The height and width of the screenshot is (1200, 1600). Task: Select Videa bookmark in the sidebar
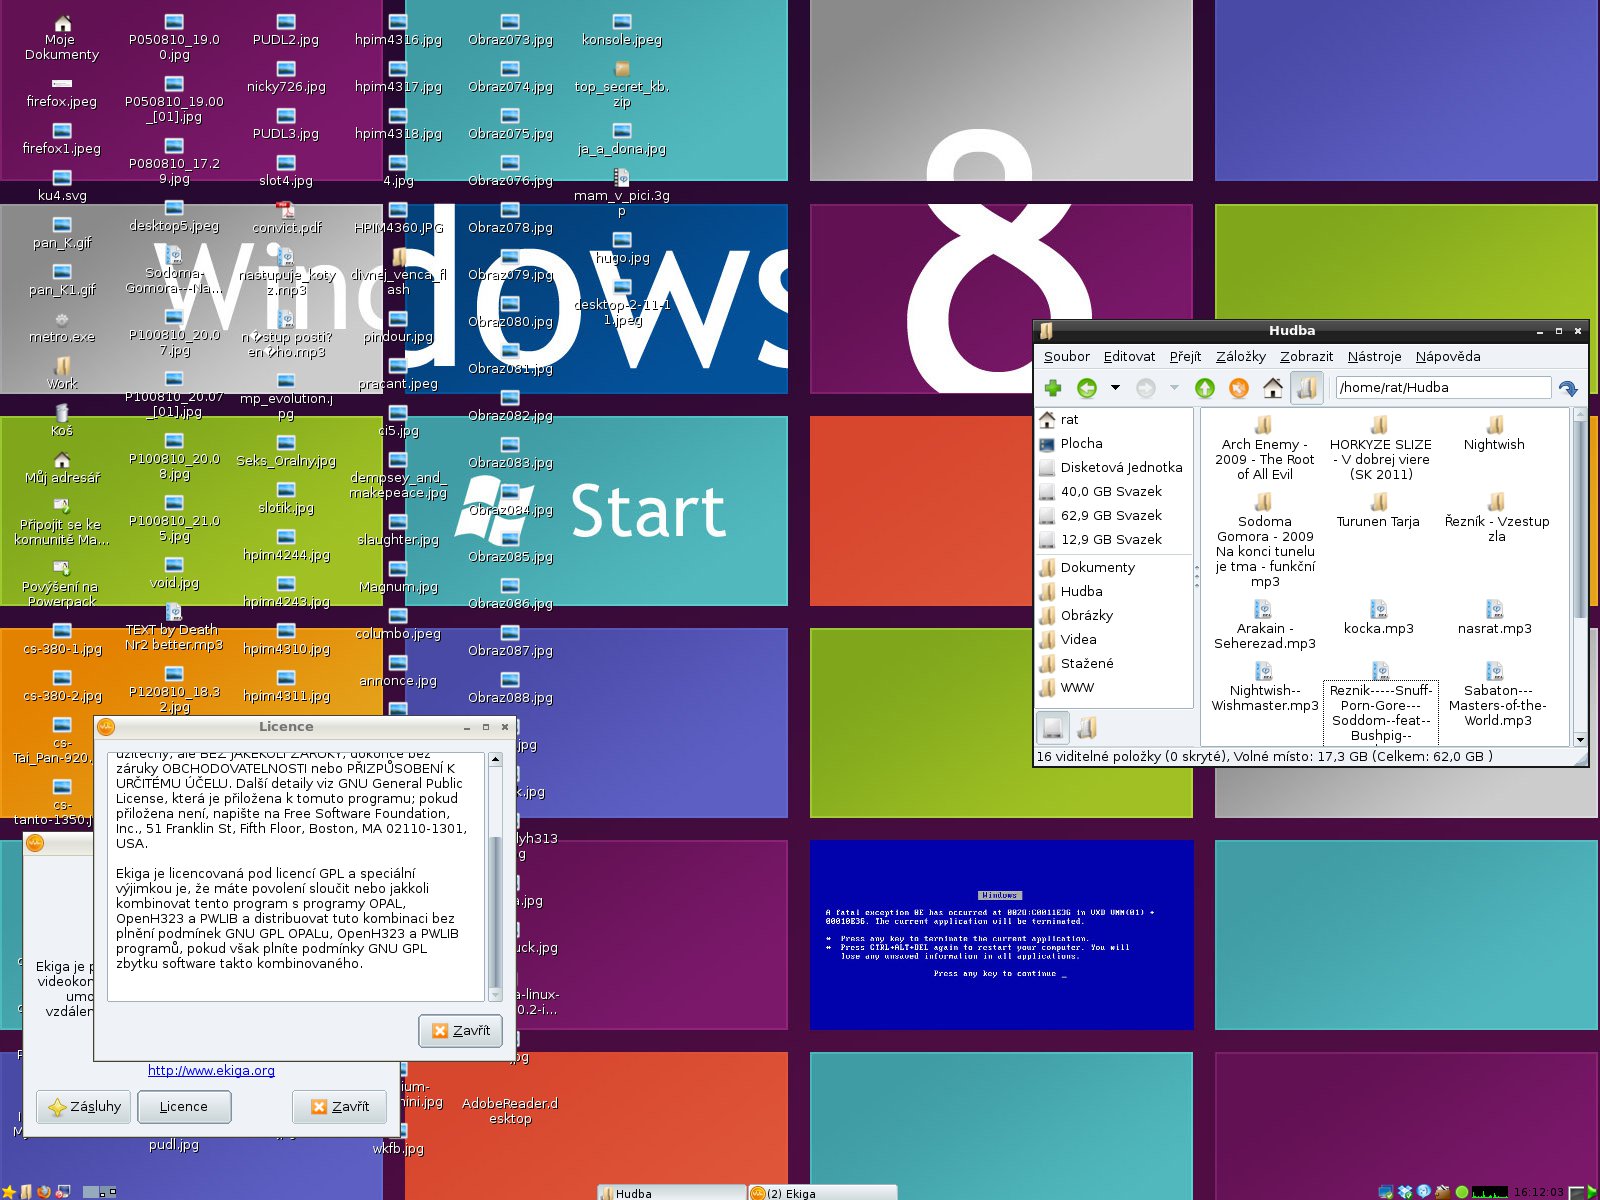[x=1115, y=640]
